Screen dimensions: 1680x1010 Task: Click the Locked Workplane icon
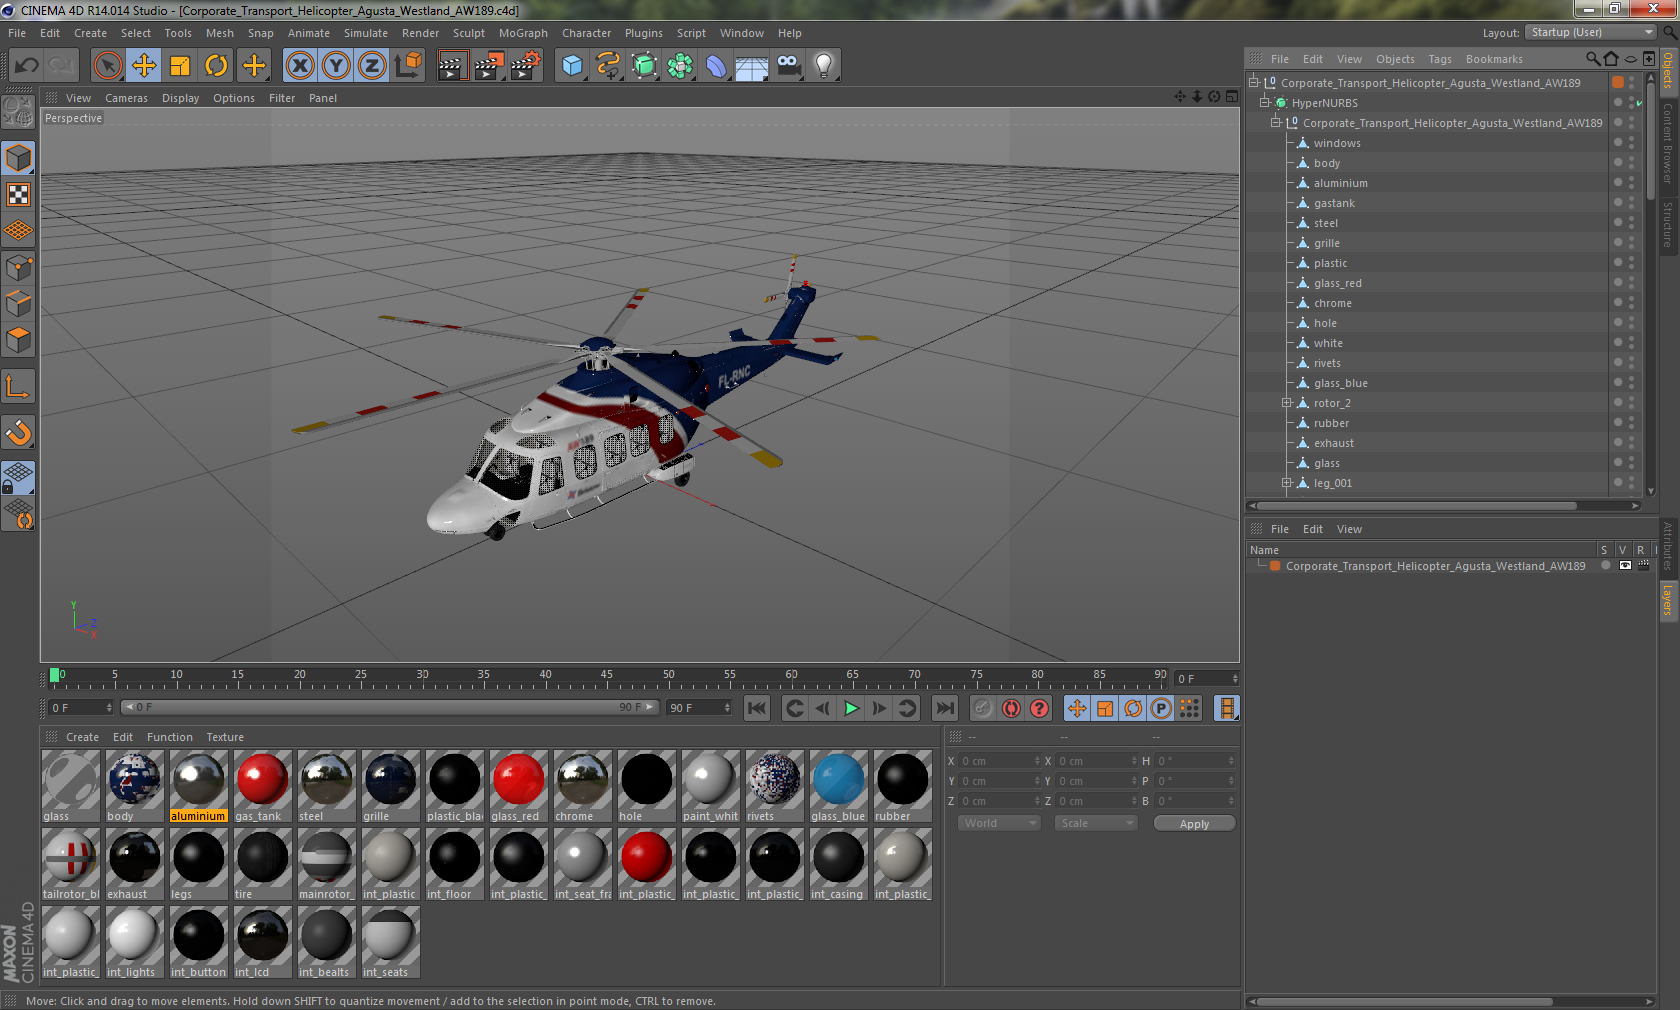[18, 478]
